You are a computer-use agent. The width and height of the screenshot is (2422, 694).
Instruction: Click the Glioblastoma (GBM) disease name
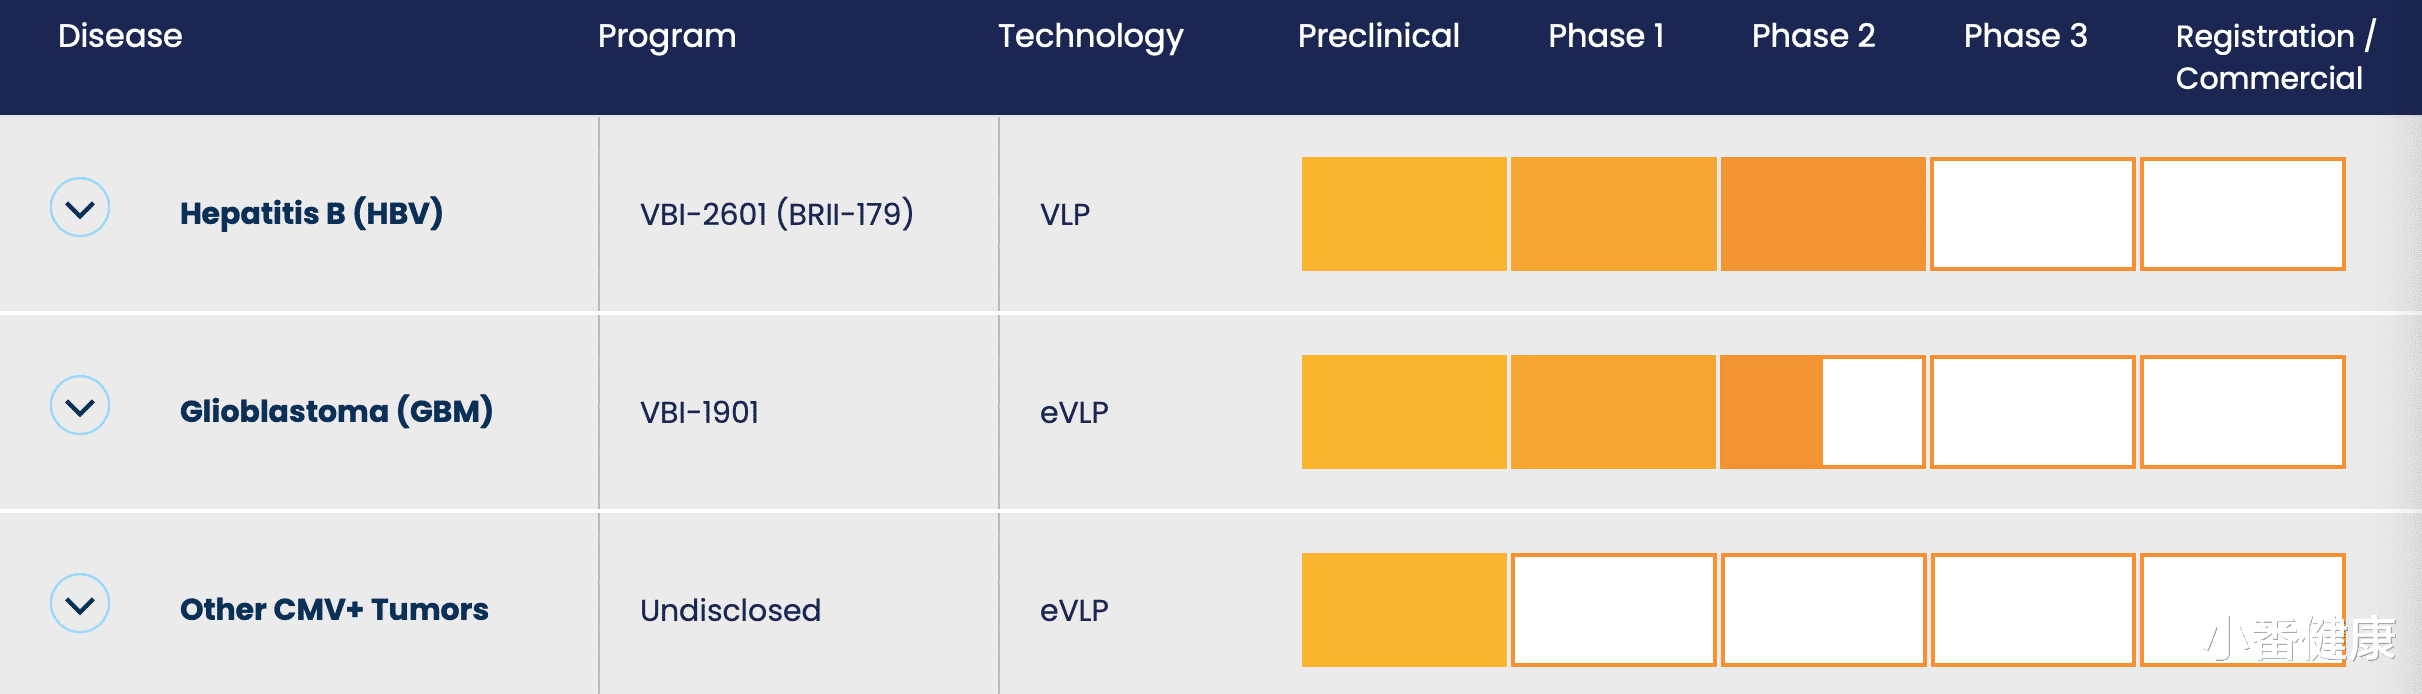(x=336, y=411)
